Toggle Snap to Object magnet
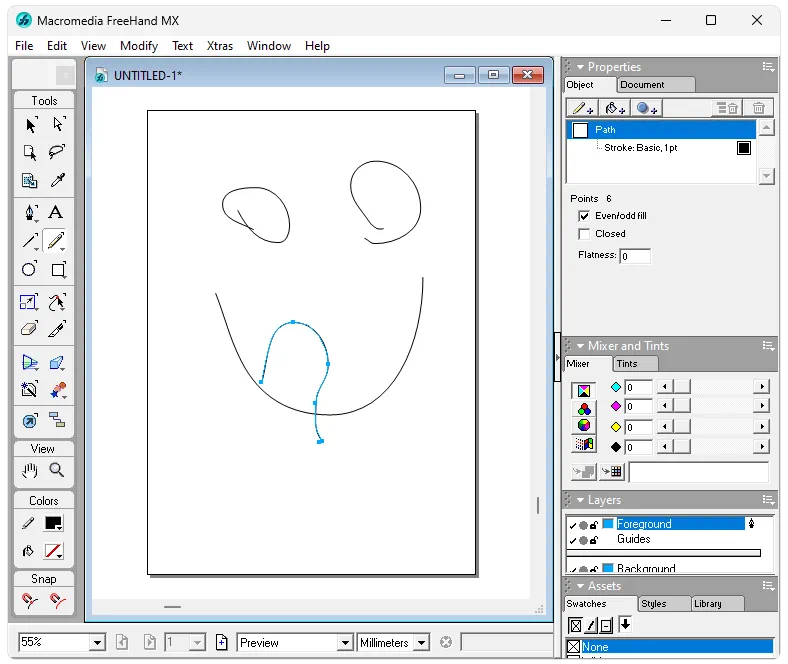788x664 pixels. click(57, 600)
